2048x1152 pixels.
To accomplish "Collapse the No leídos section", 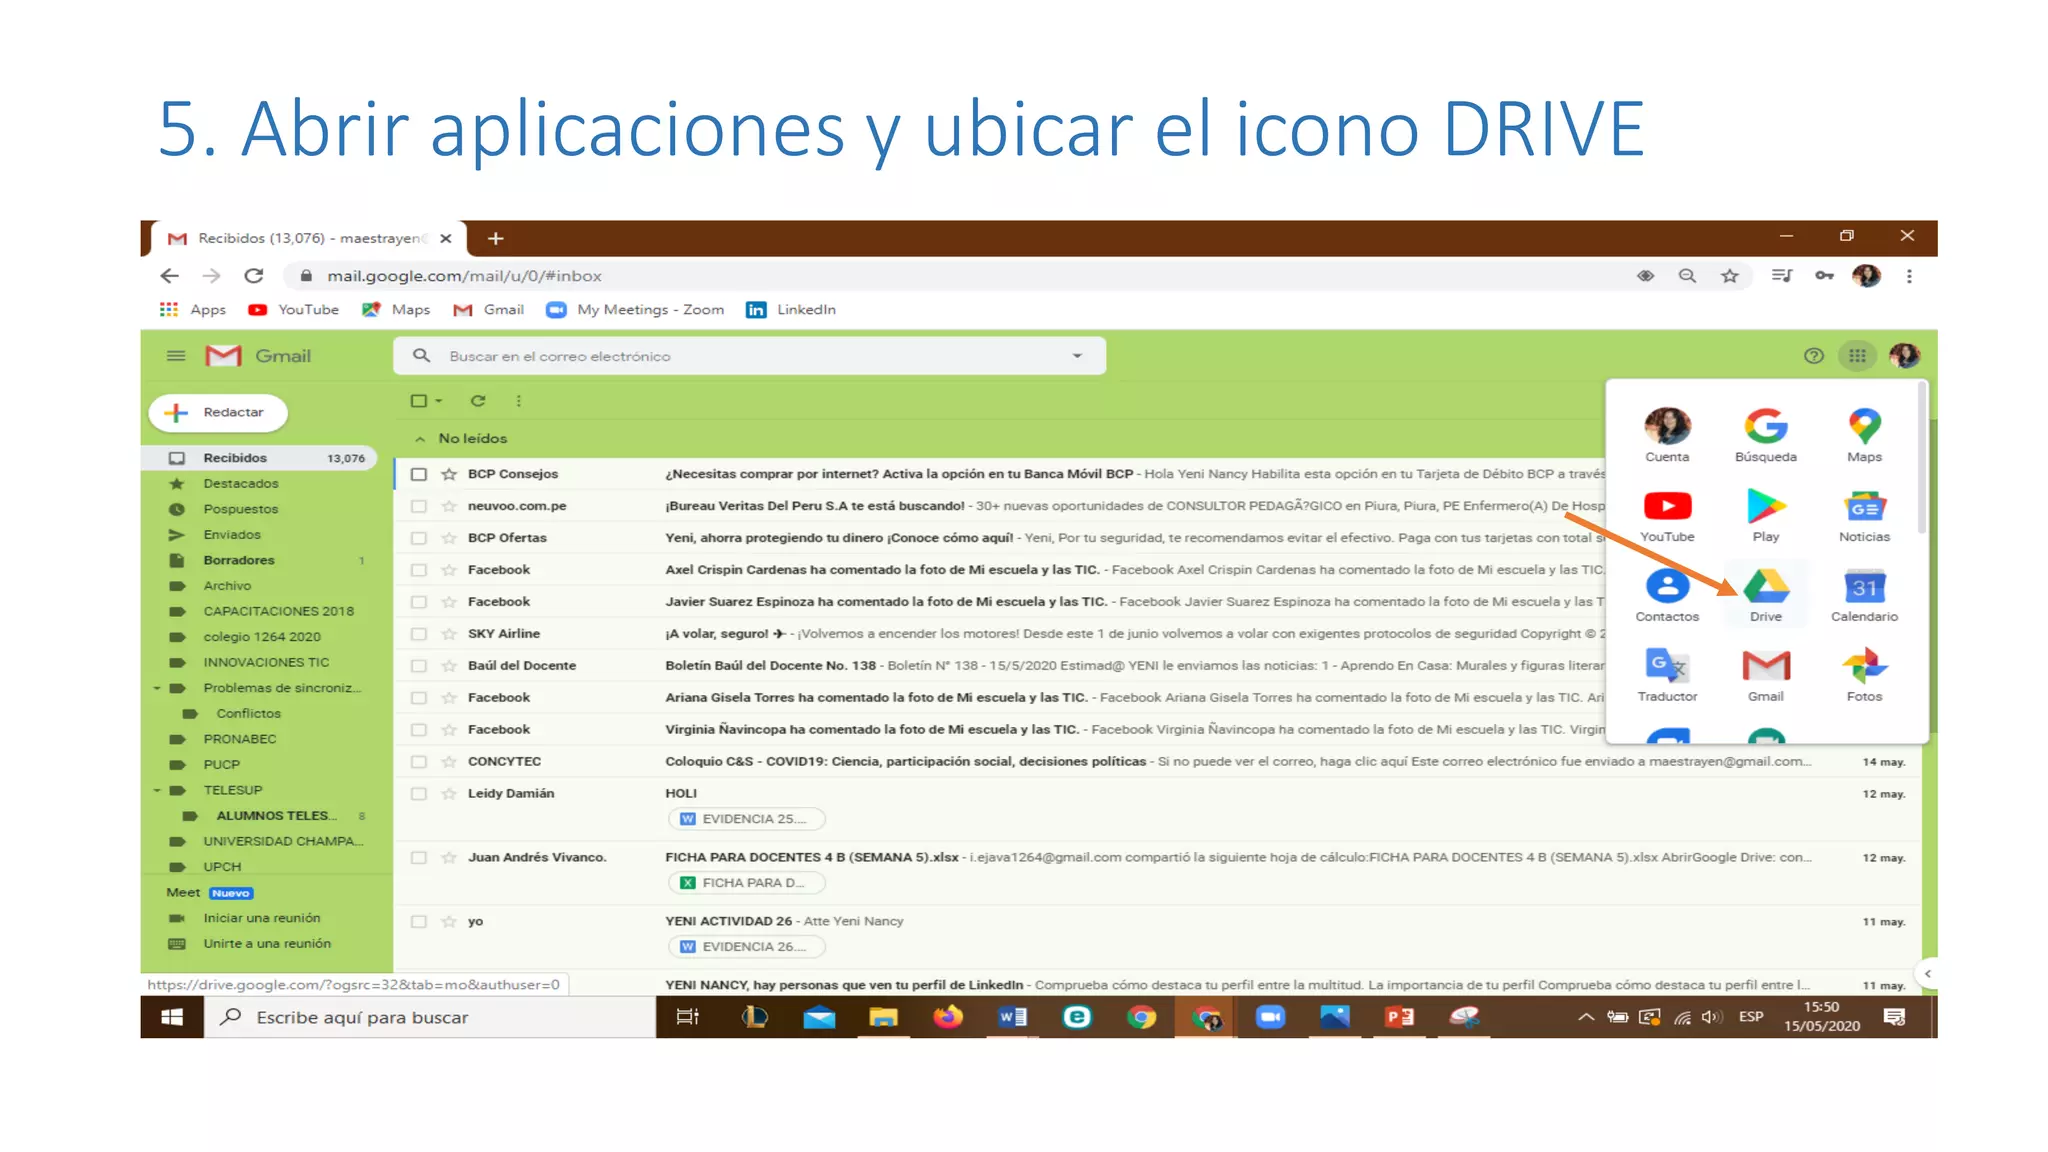I will (x=420, y=439).
